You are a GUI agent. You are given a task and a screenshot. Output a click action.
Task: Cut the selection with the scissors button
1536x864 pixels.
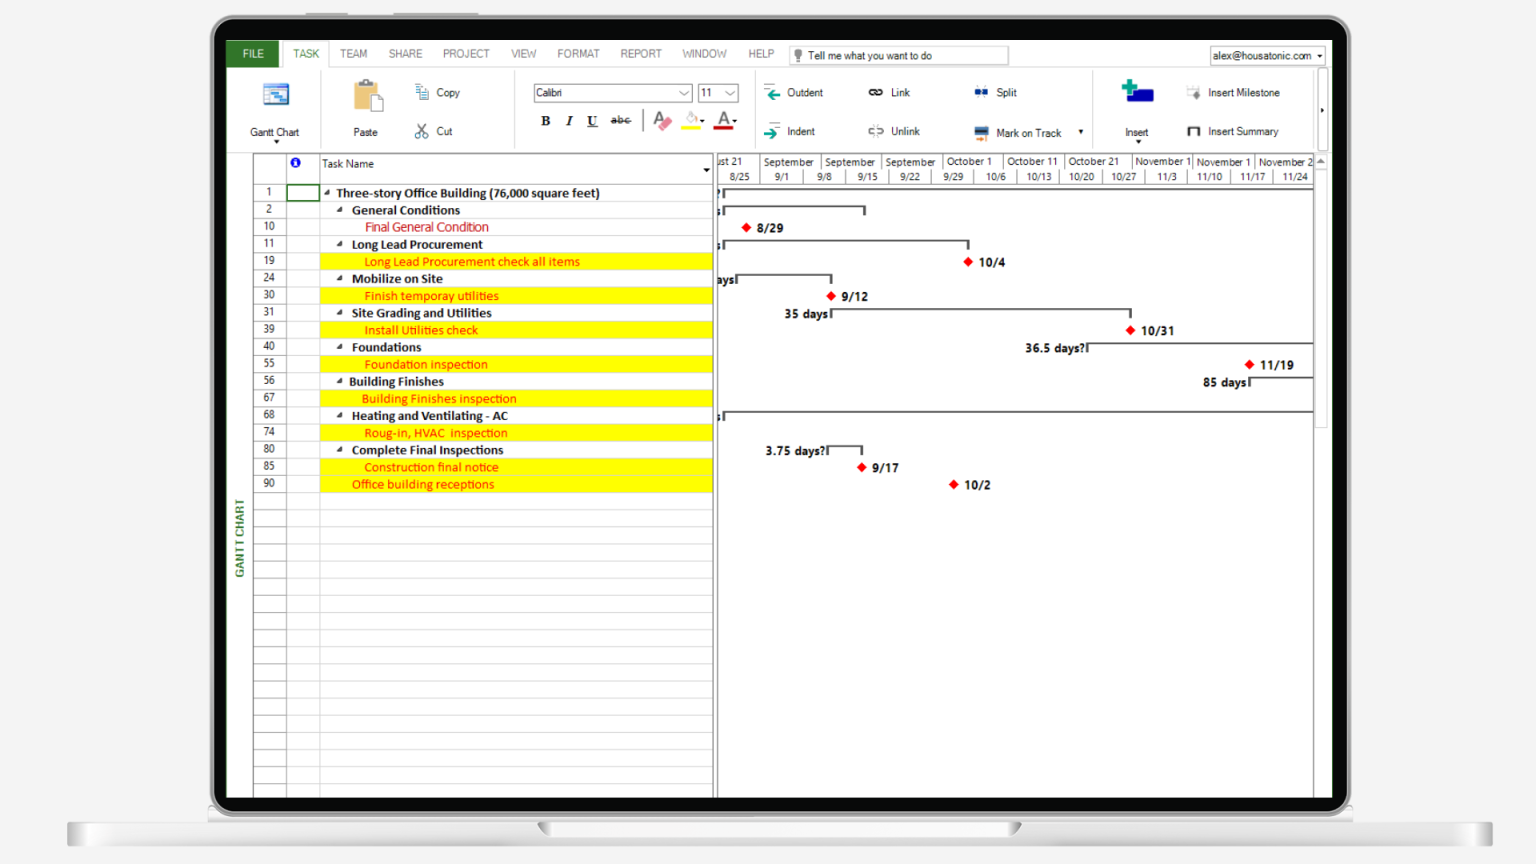tap(434, 131)
